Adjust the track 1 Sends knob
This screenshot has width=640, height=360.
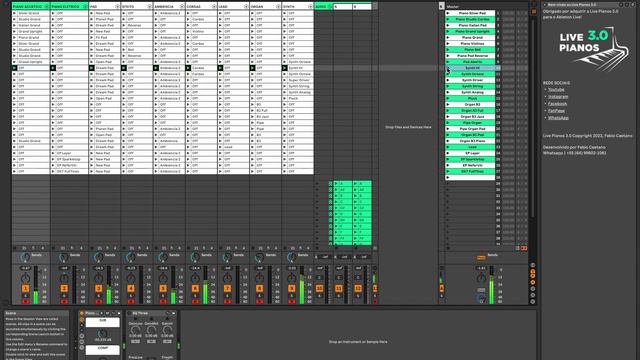click(25, 257)
